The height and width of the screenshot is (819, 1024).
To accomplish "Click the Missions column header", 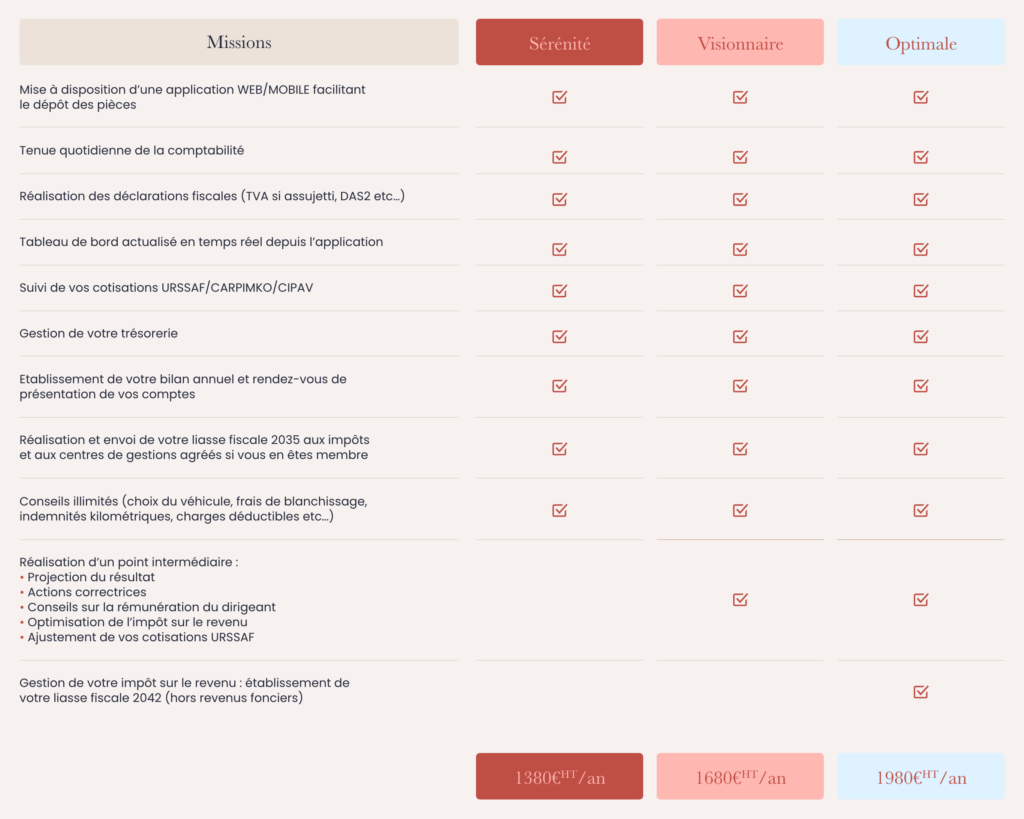I will (x=239, y=42).
